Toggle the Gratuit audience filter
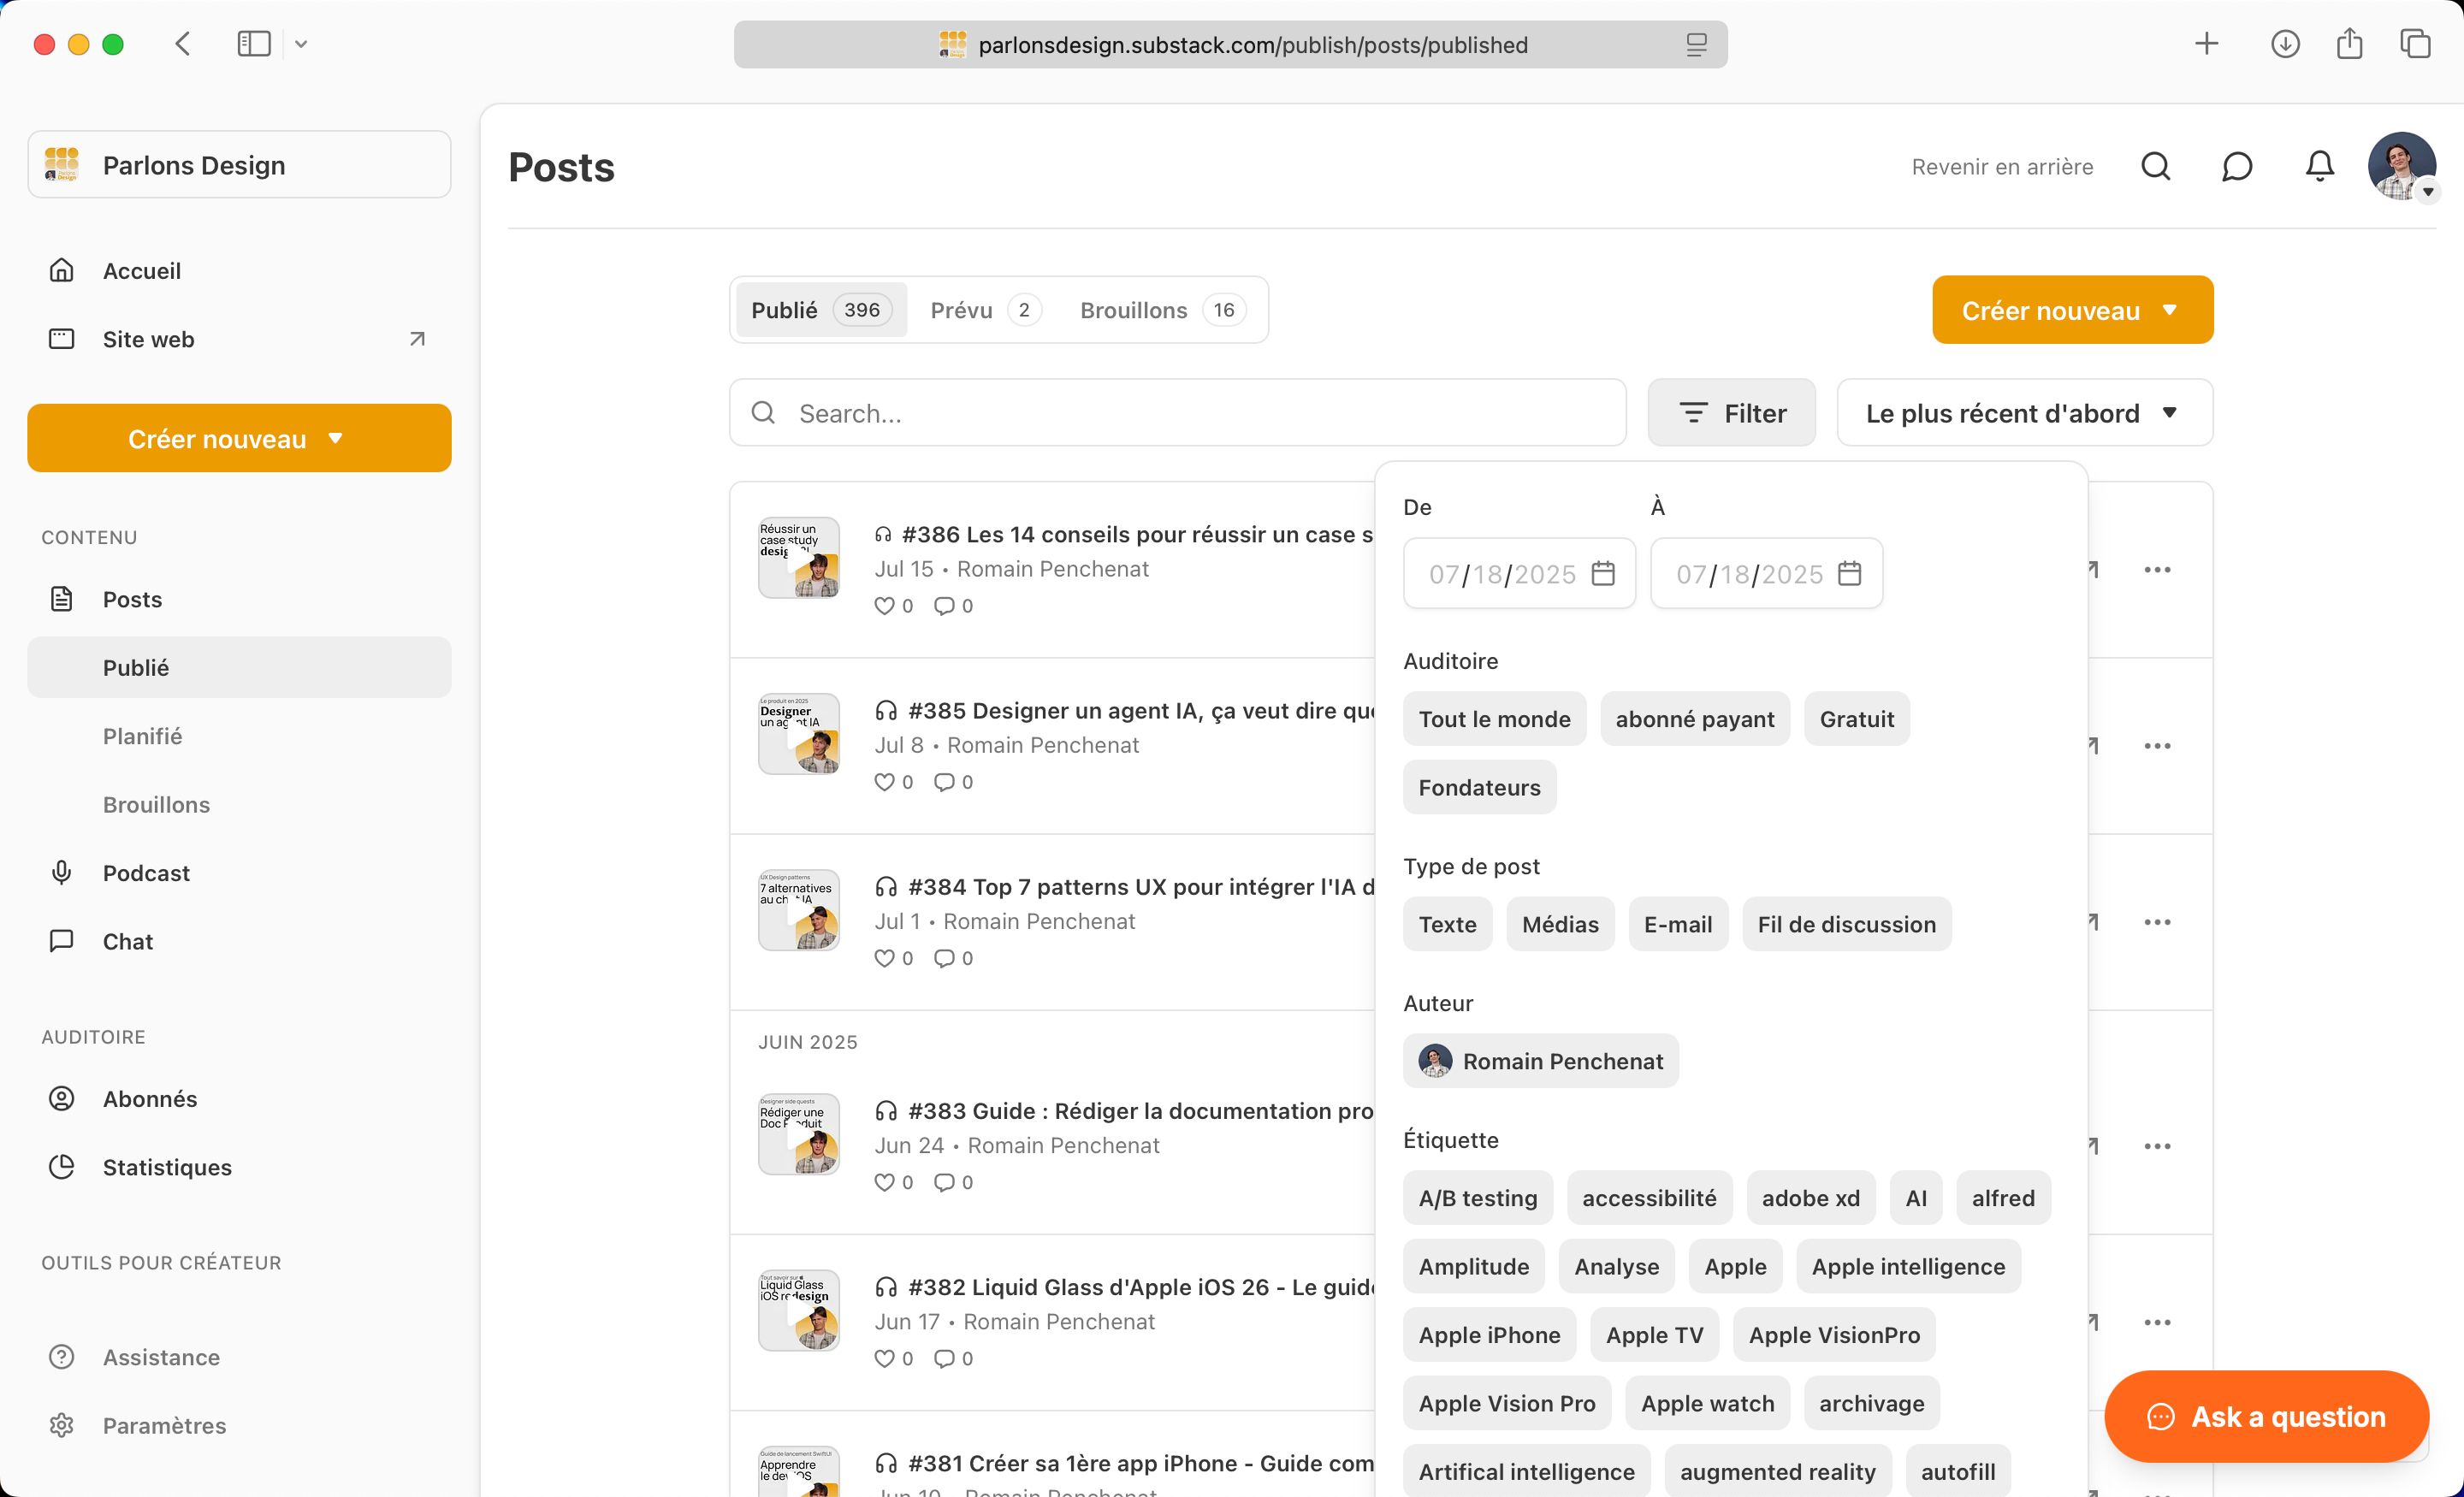 (1856, 719)
